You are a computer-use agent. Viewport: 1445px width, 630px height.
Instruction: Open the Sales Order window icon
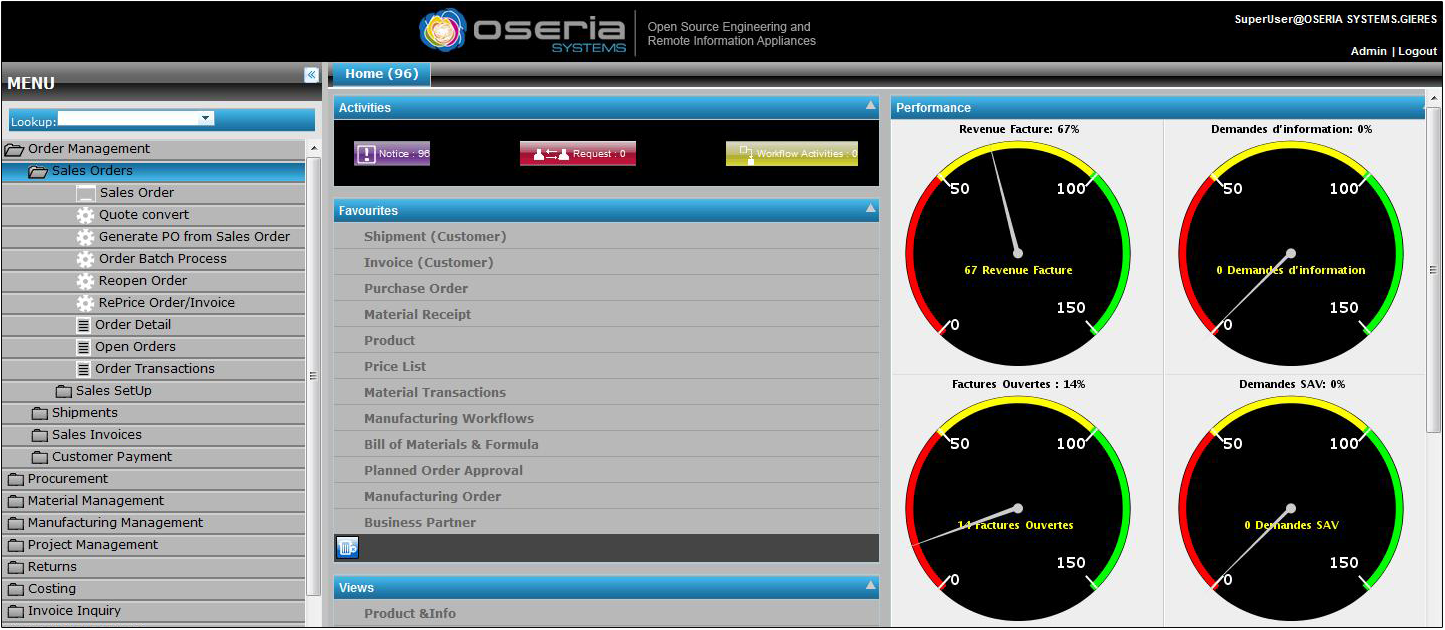86,193
